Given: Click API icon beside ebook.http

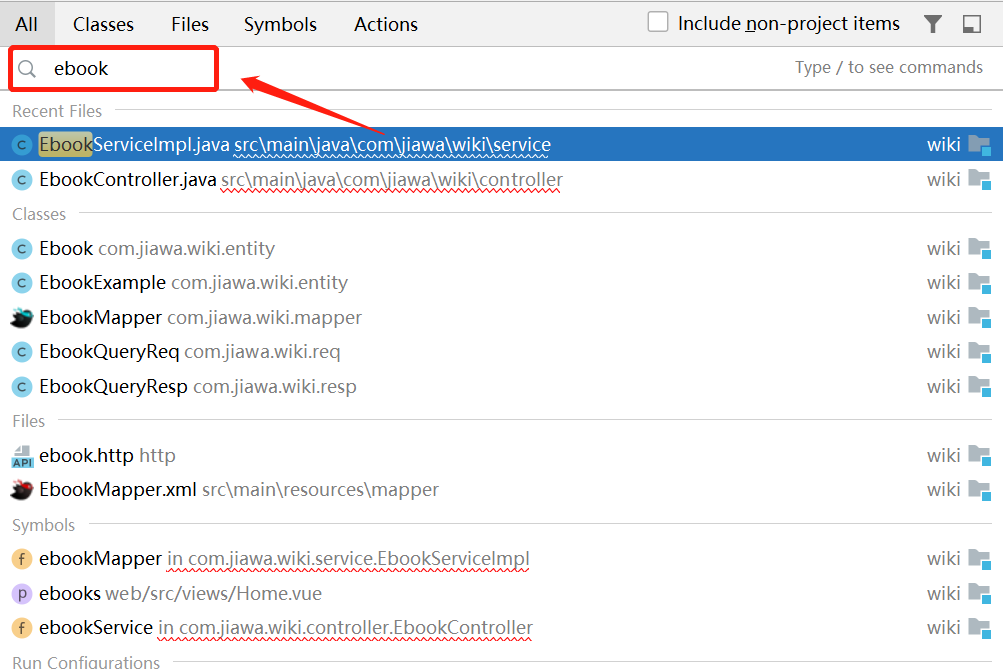Looking at the screenshot, I should (22, 456).
